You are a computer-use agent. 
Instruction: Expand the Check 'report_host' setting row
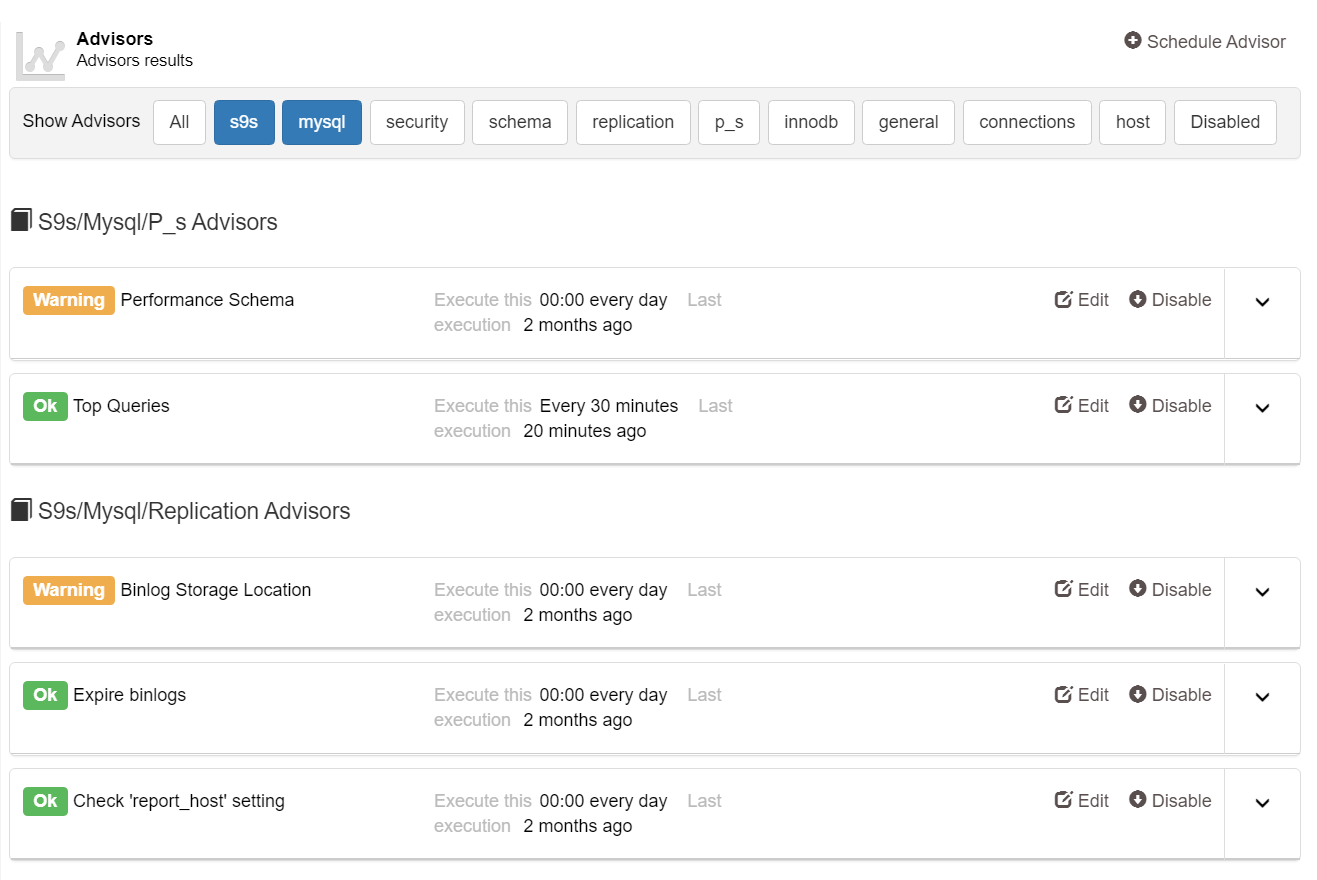click(1262, 802)
